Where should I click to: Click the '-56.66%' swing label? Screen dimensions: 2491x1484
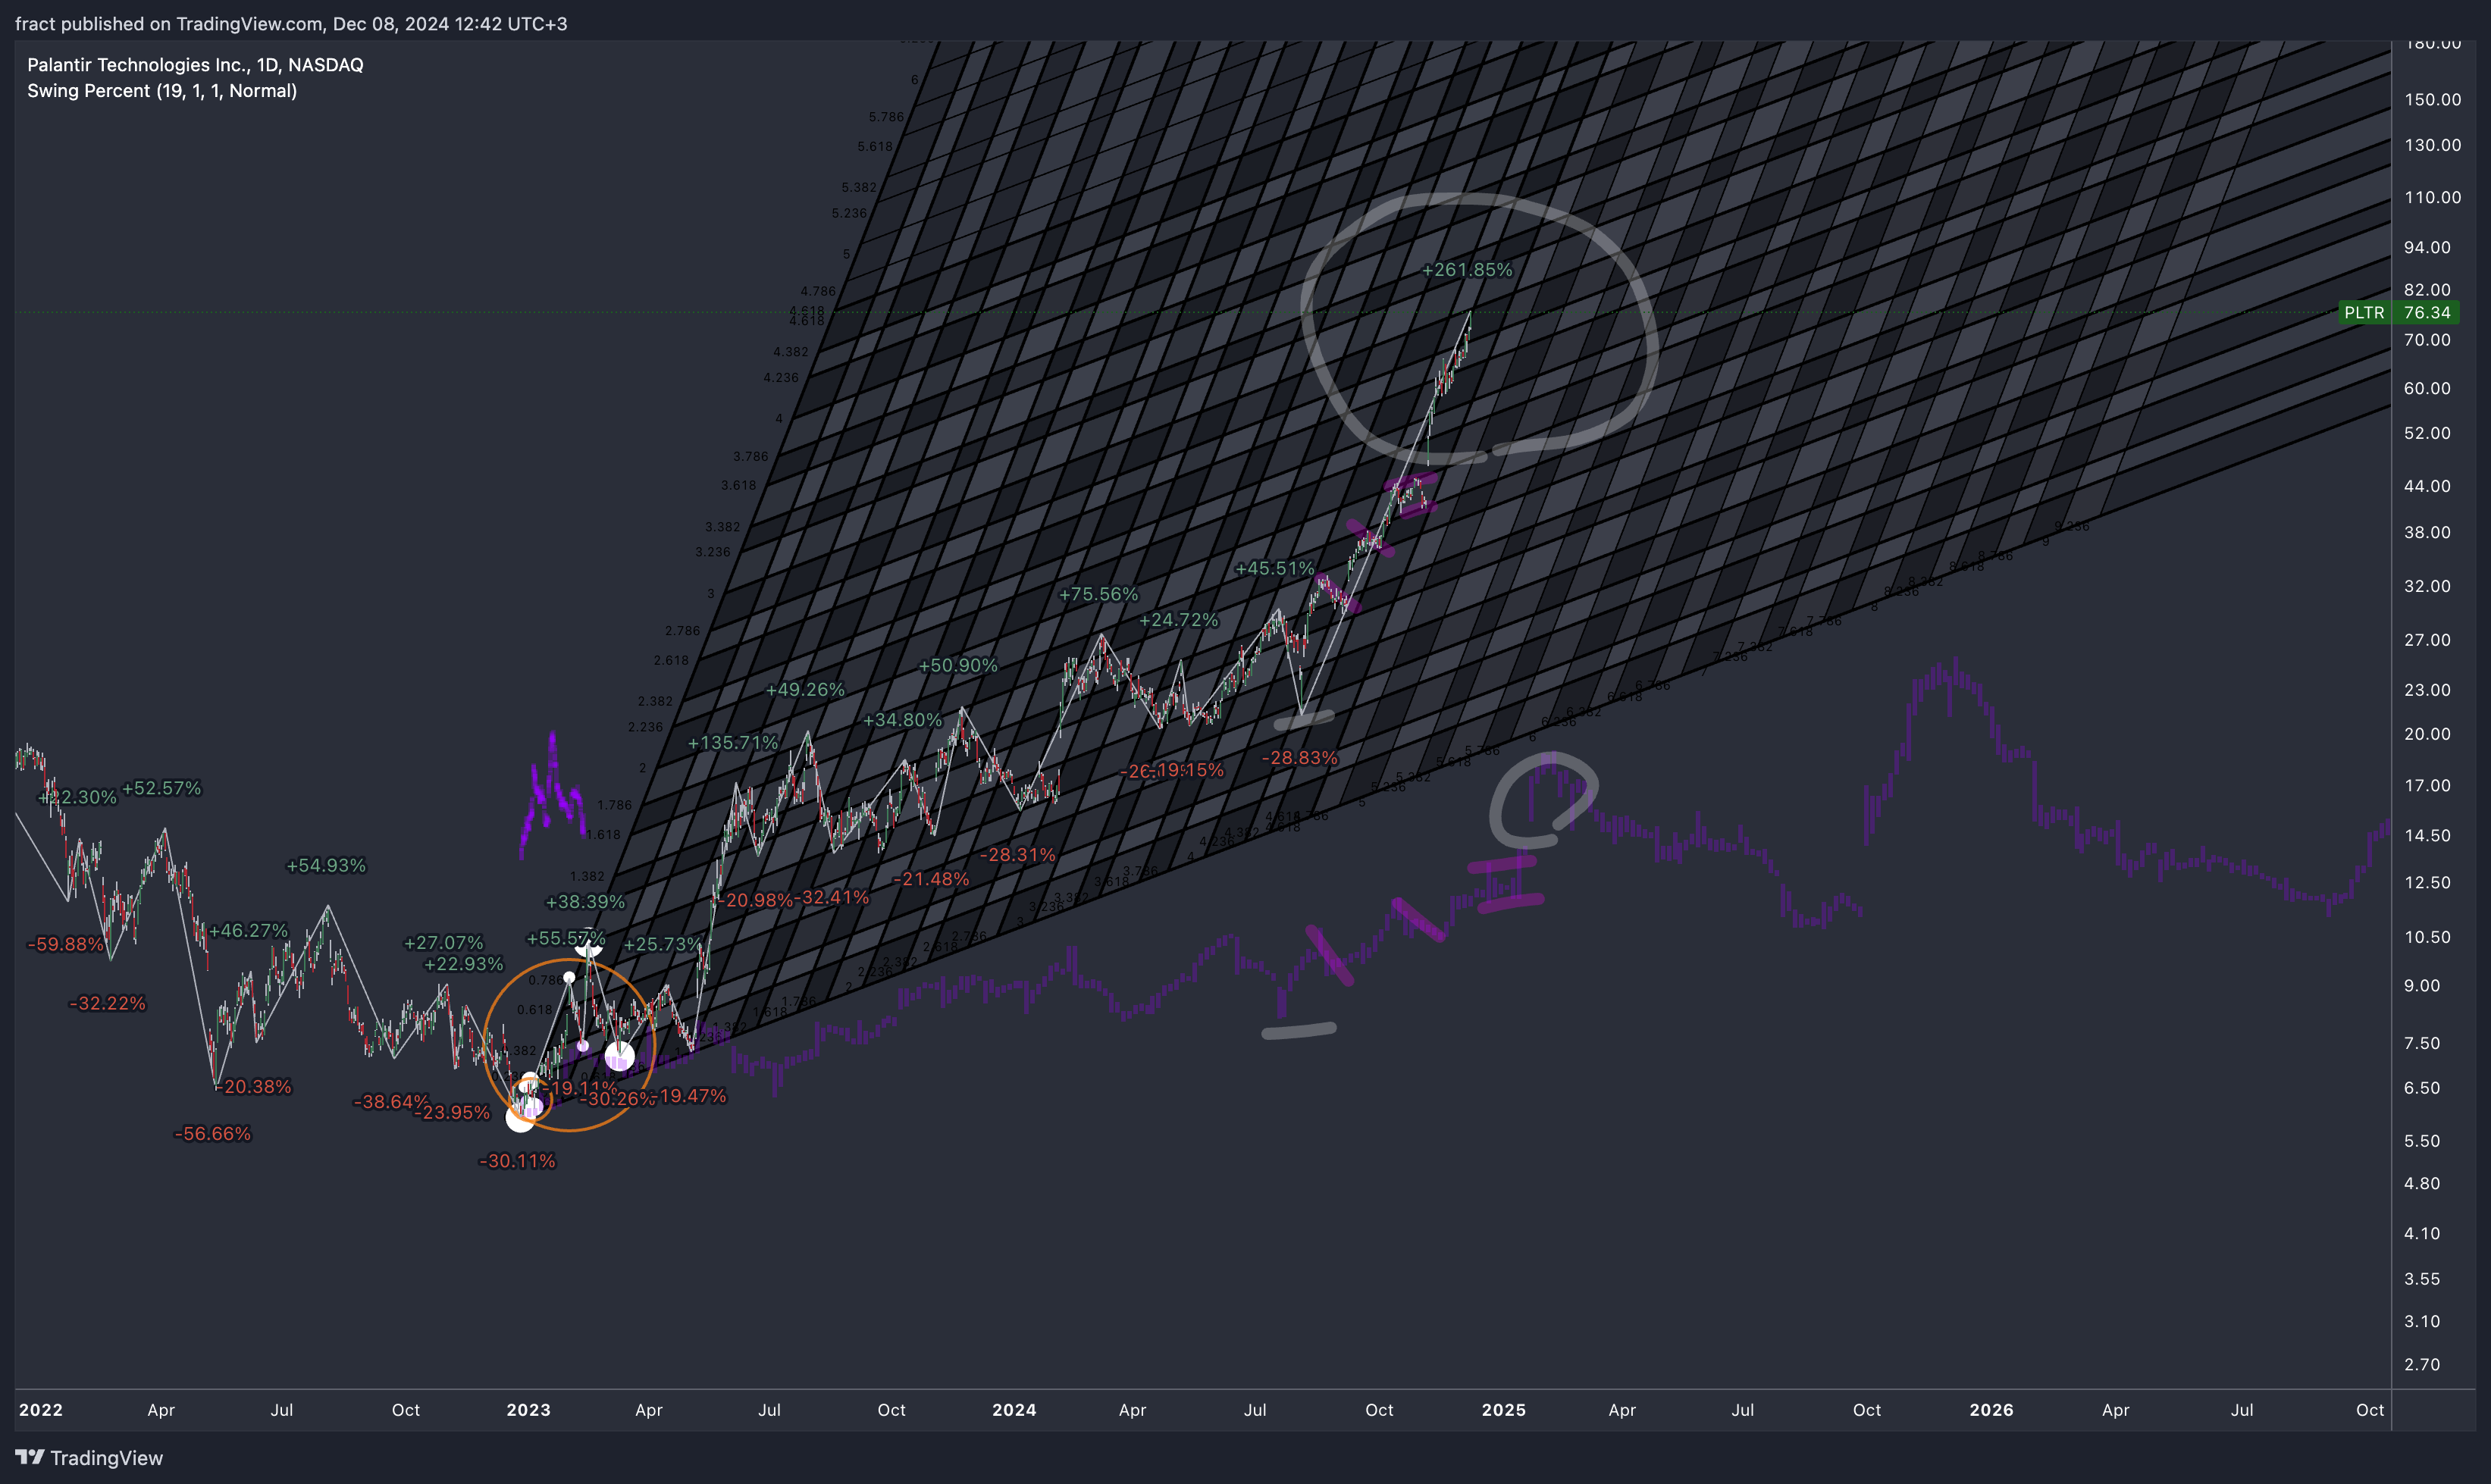[x=212, y=1134]
